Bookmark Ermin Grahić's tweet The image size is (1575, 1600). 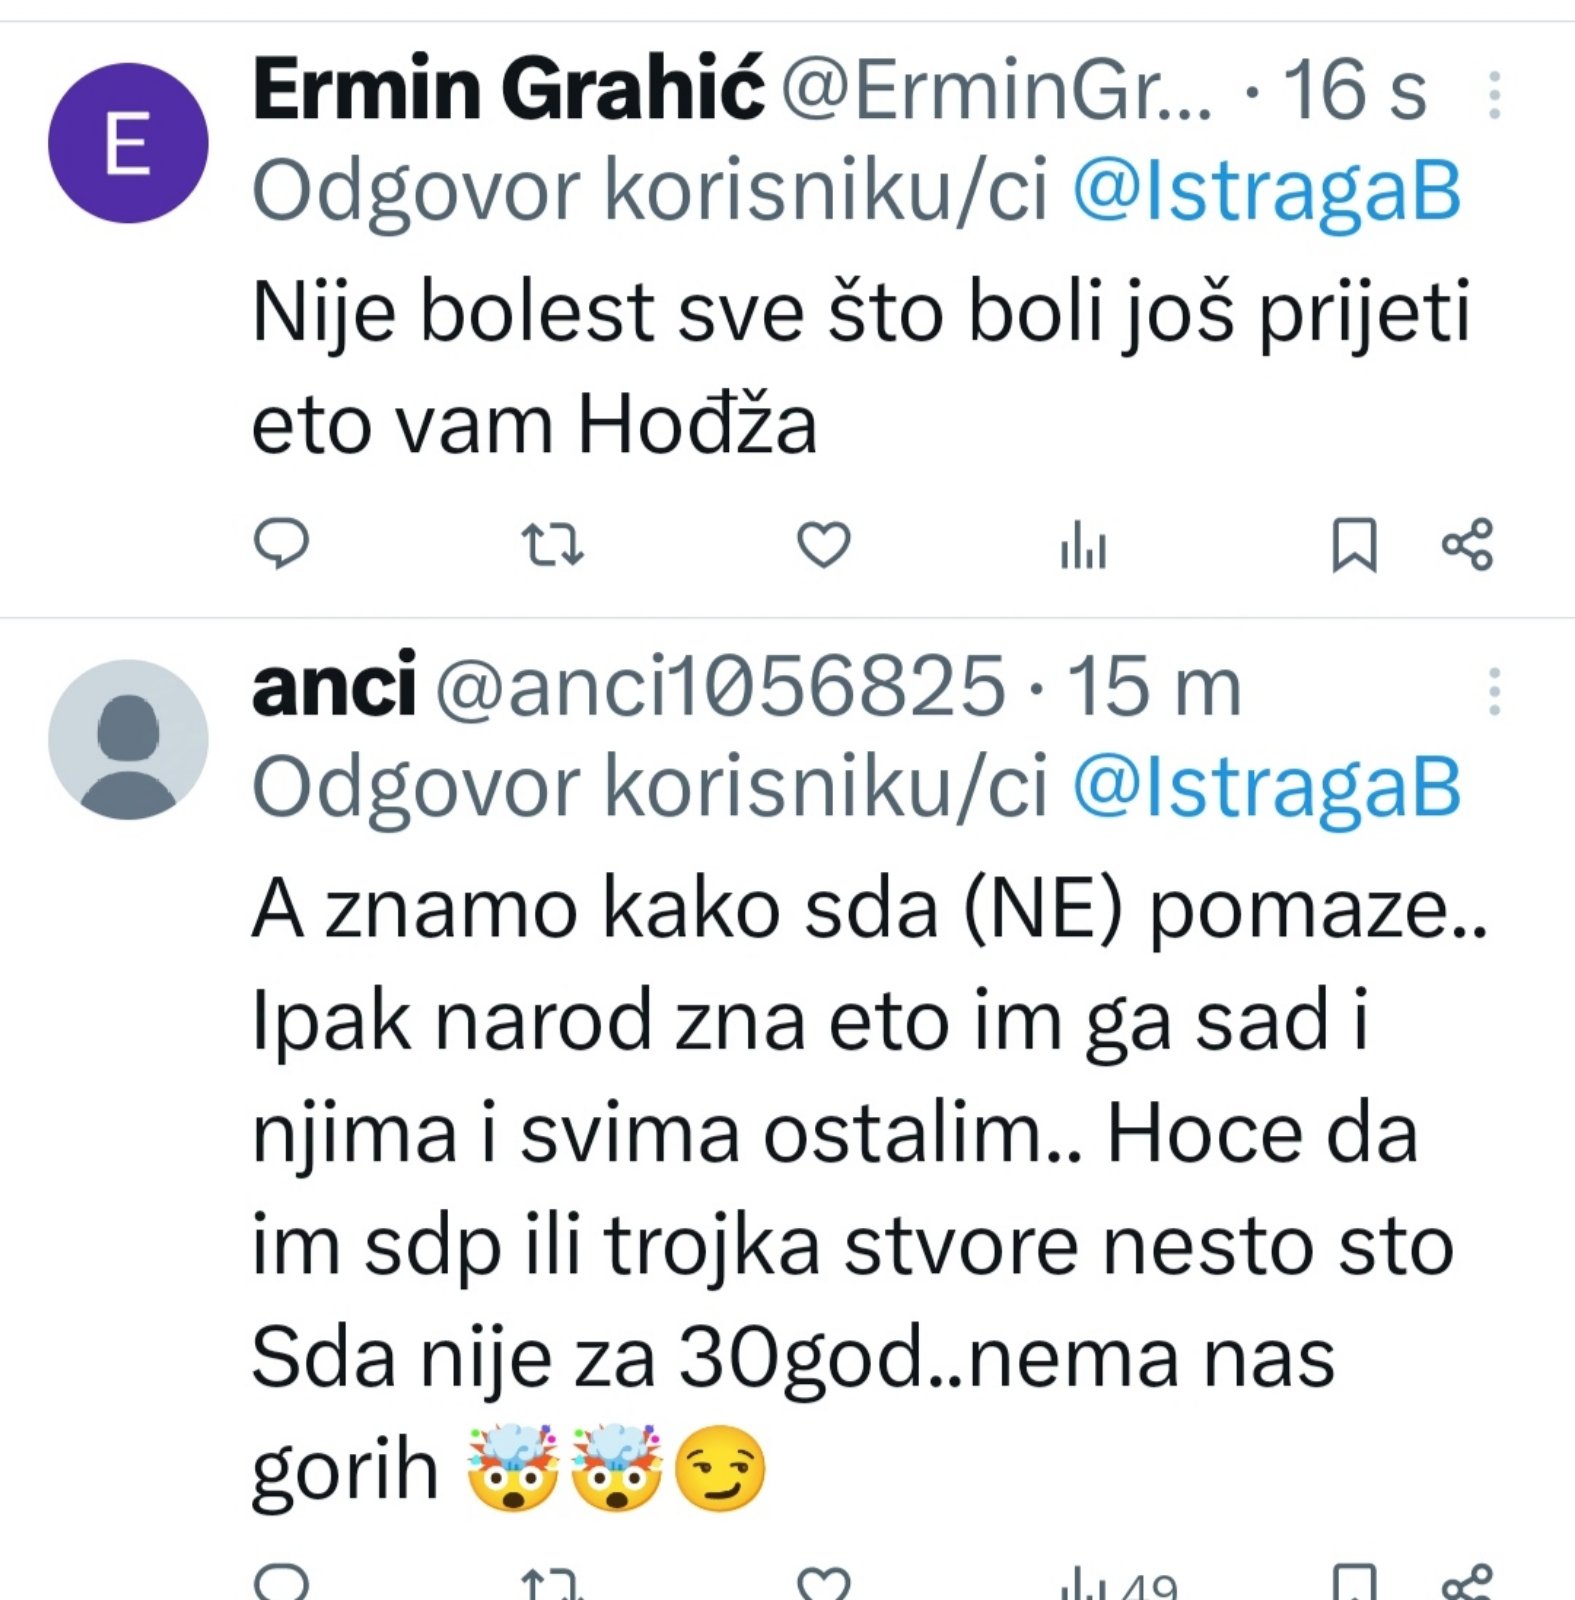click(x=1354, y=545)
